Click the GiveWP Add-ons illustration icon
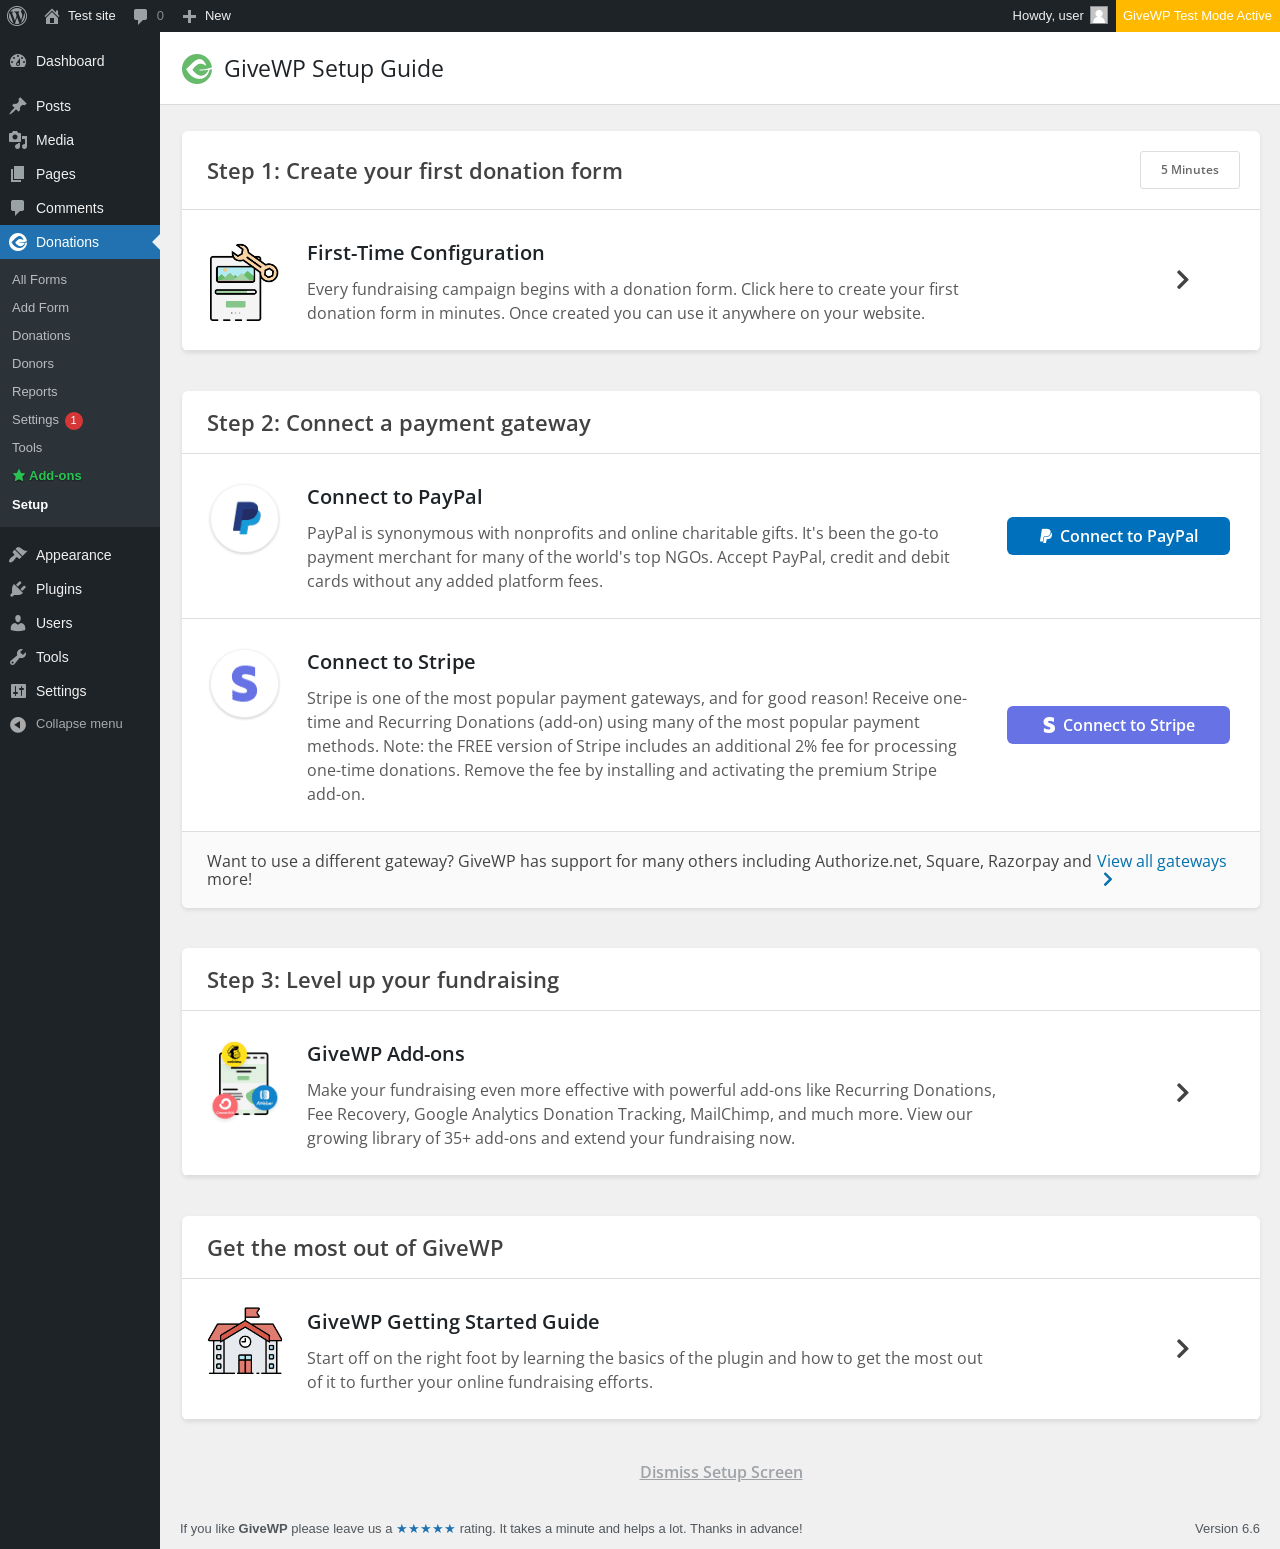Screen dimensions: 1280x1549 click(245, 1080)
